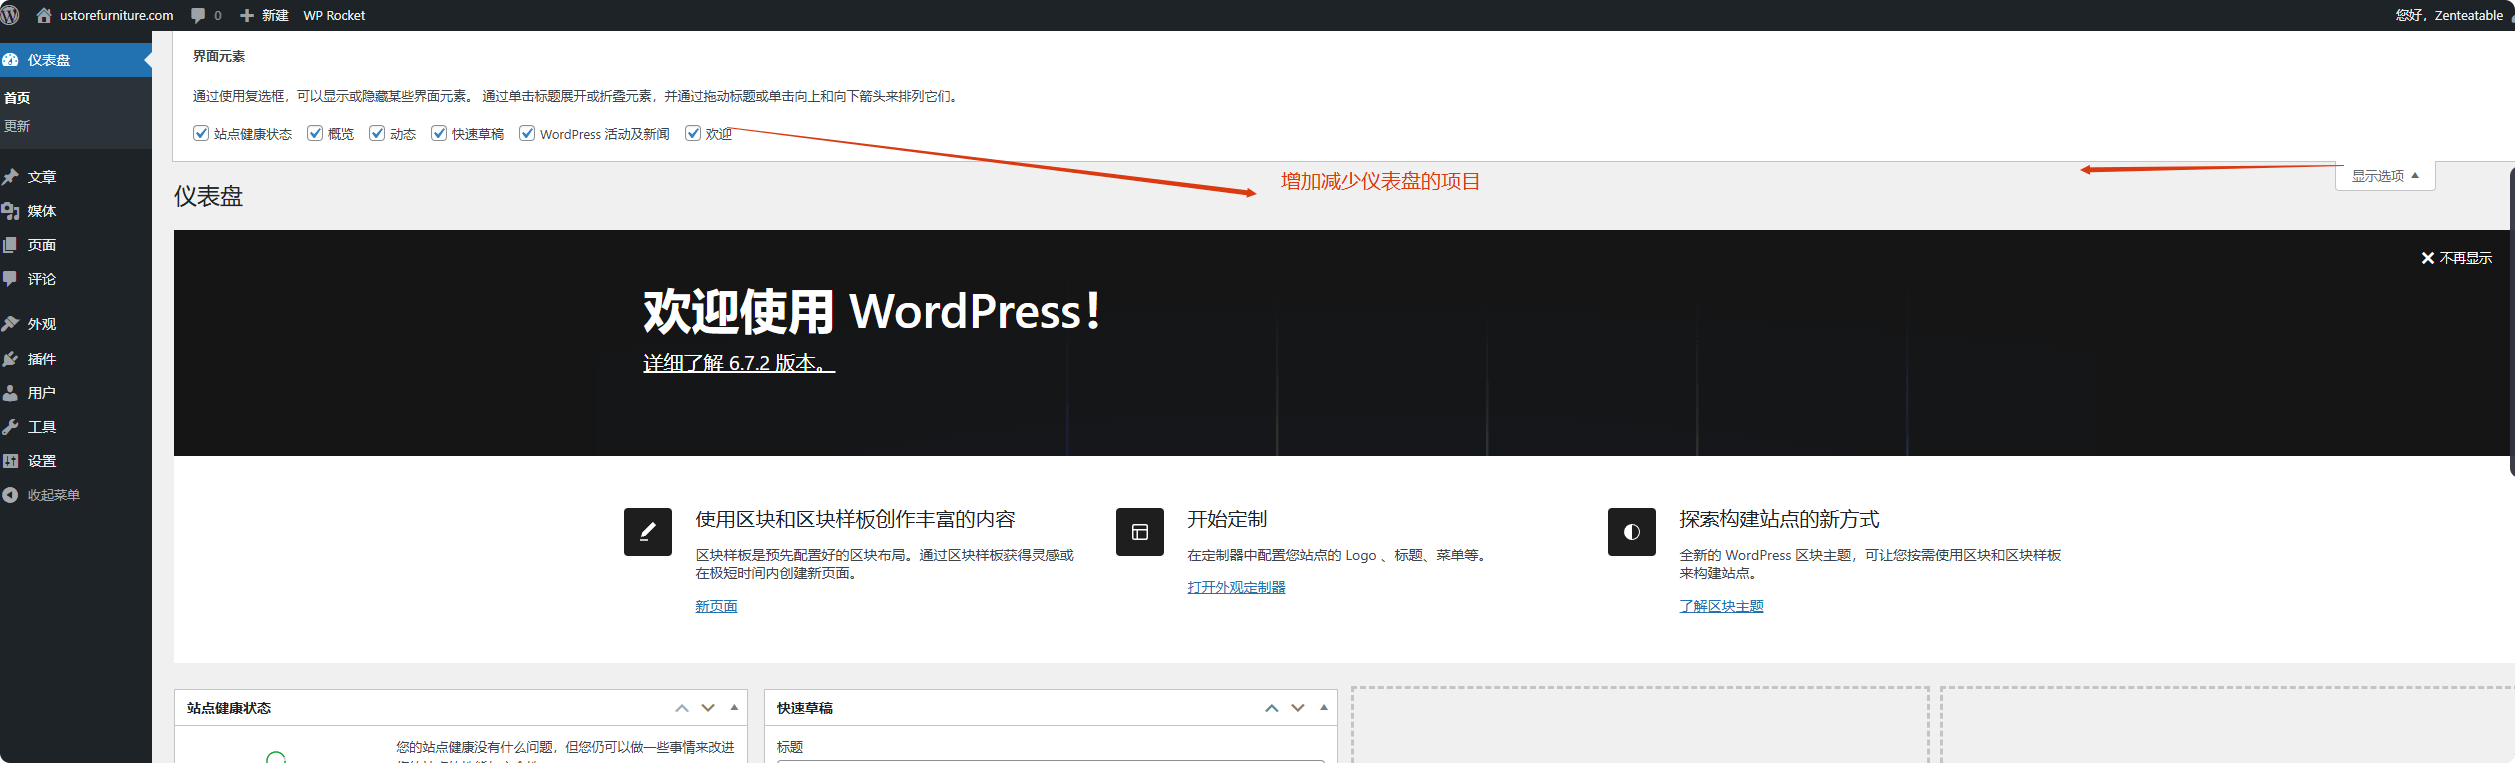Move 快速草稿 widget down
Image resolution: width=2515 pixels, height=763 pixels.
tap(1298, 708)
